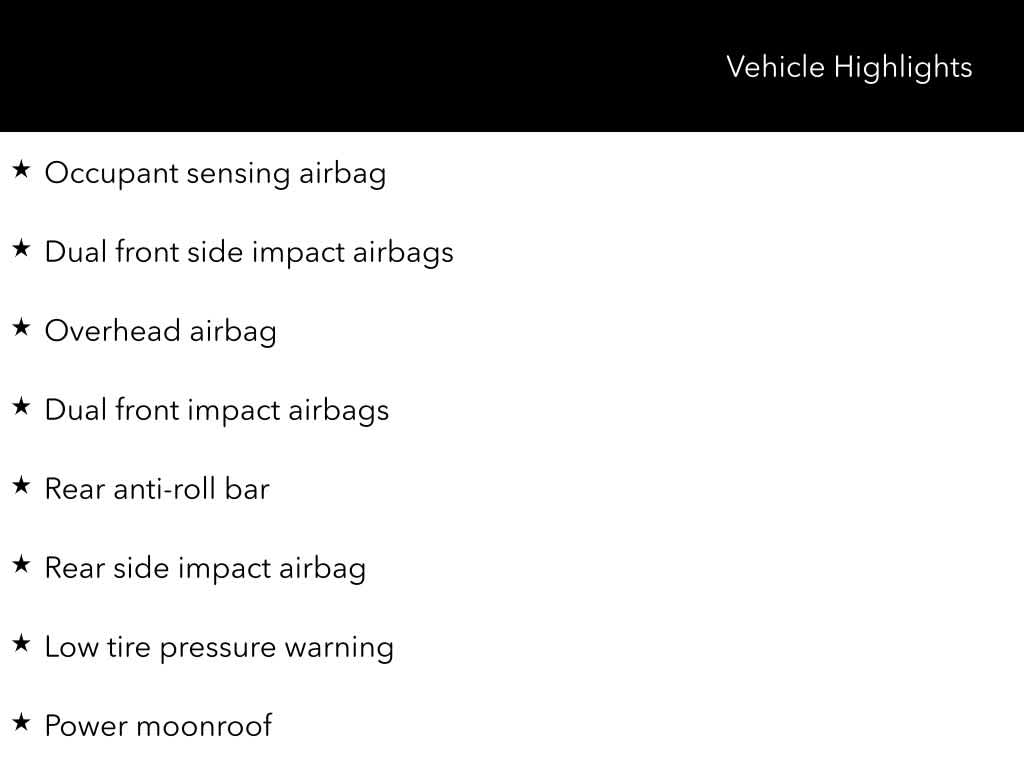1024x768 pixels.
Task: Select the Overhead airbag list item text
Action: tap(160, 331)
